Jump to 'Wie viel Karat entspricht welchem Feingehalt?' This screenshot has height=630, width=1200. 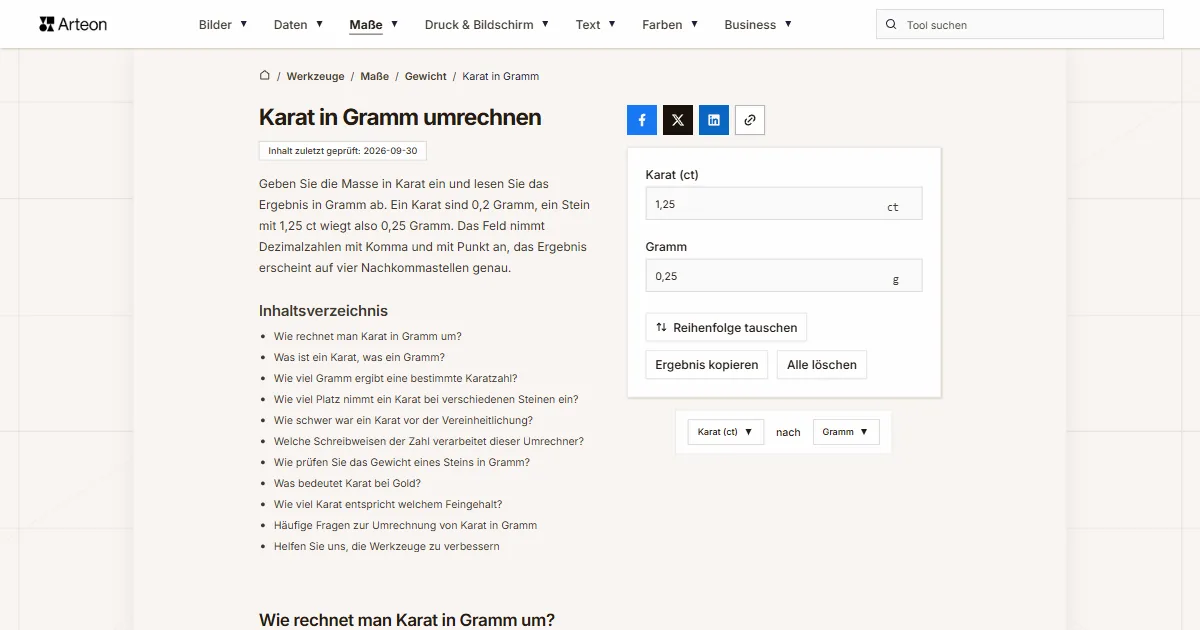pyautogui.click(x=388, y=504)
